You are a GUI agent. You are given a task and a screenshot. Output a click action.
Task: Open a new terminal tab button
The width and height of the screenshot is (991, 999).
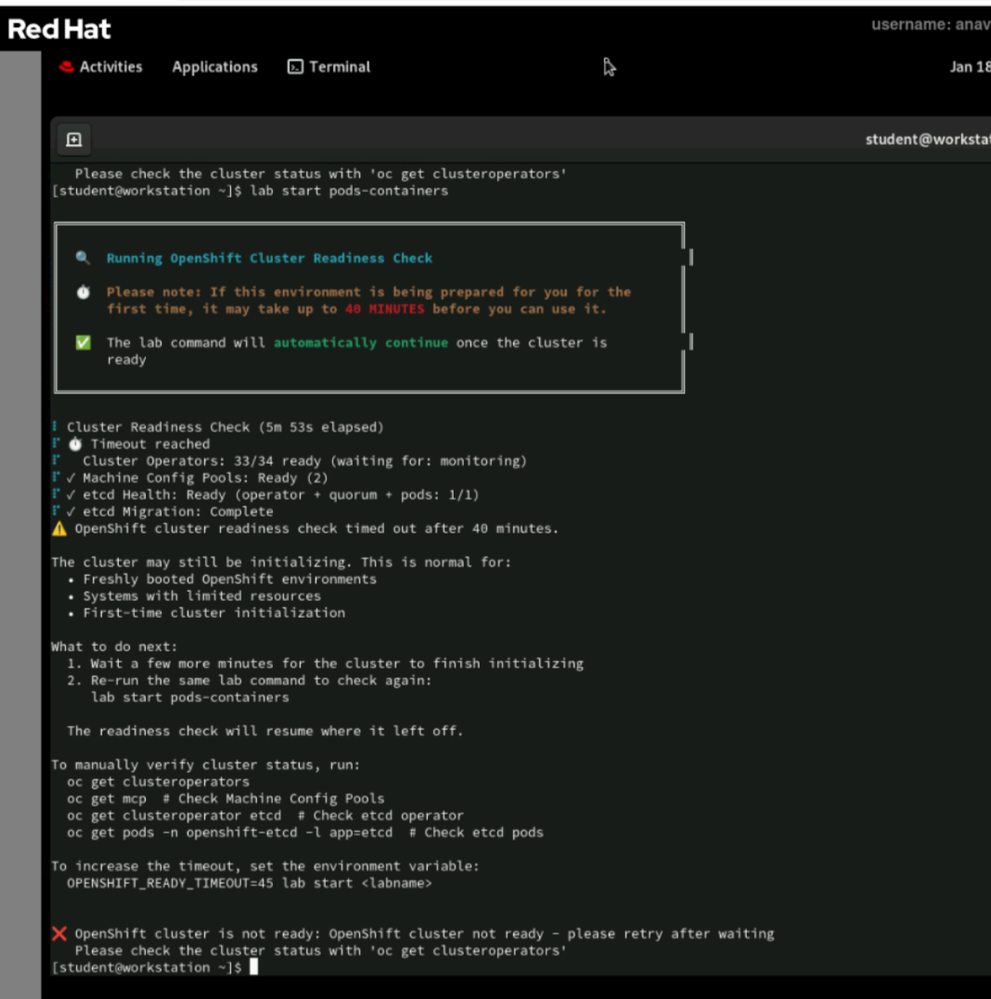click(74, 140)
